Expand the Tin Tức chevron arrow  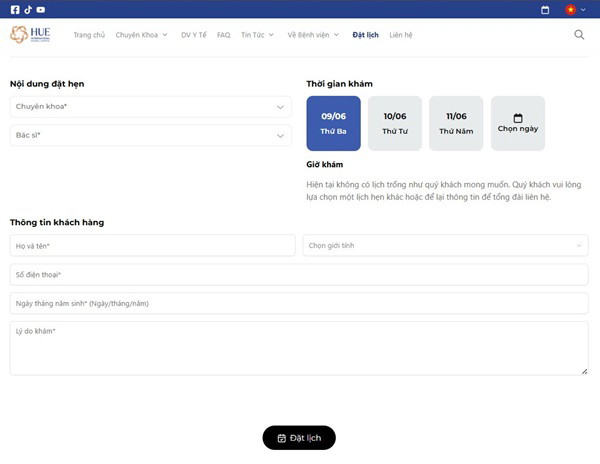271,35
